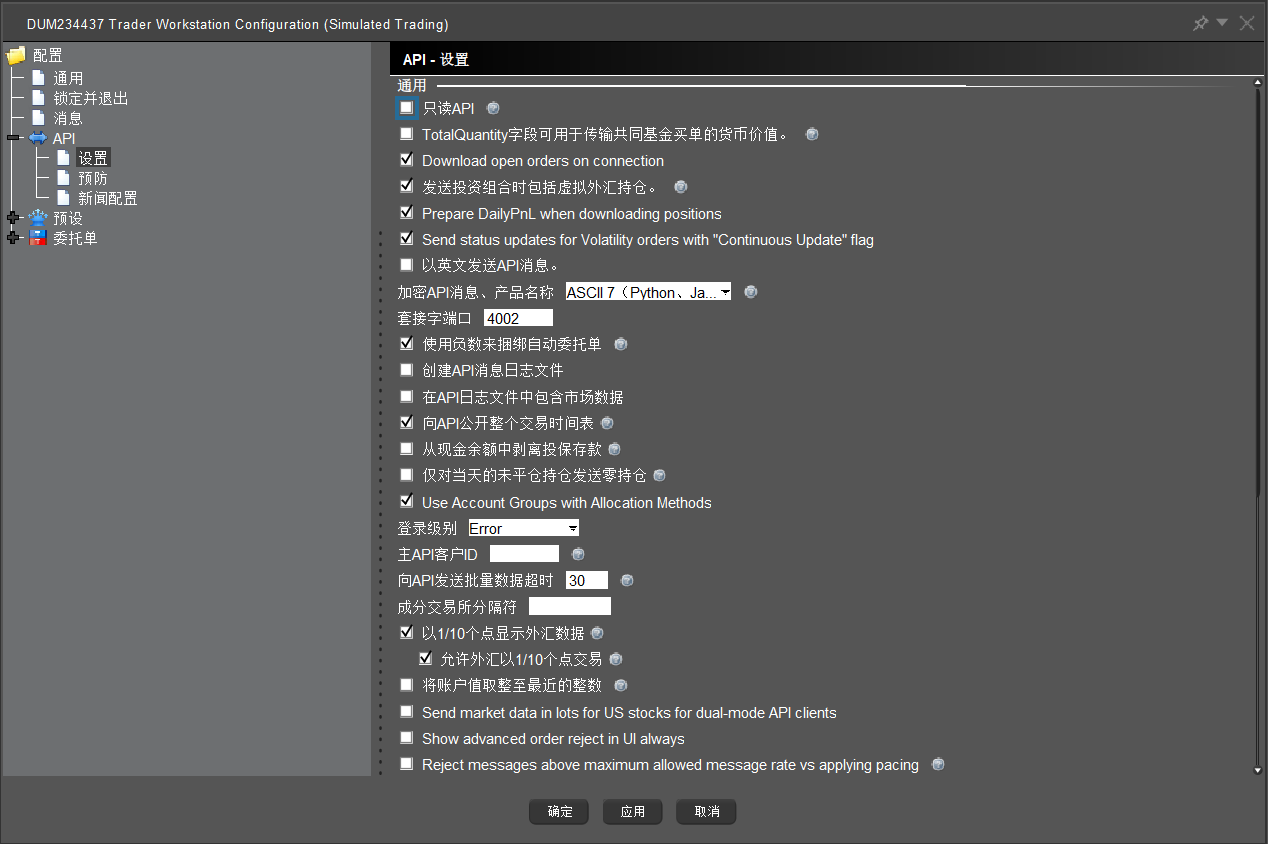Click help icon next to 主API客户ID field
This screenshot has width=1268, height=844.
(x=577, y=554)
